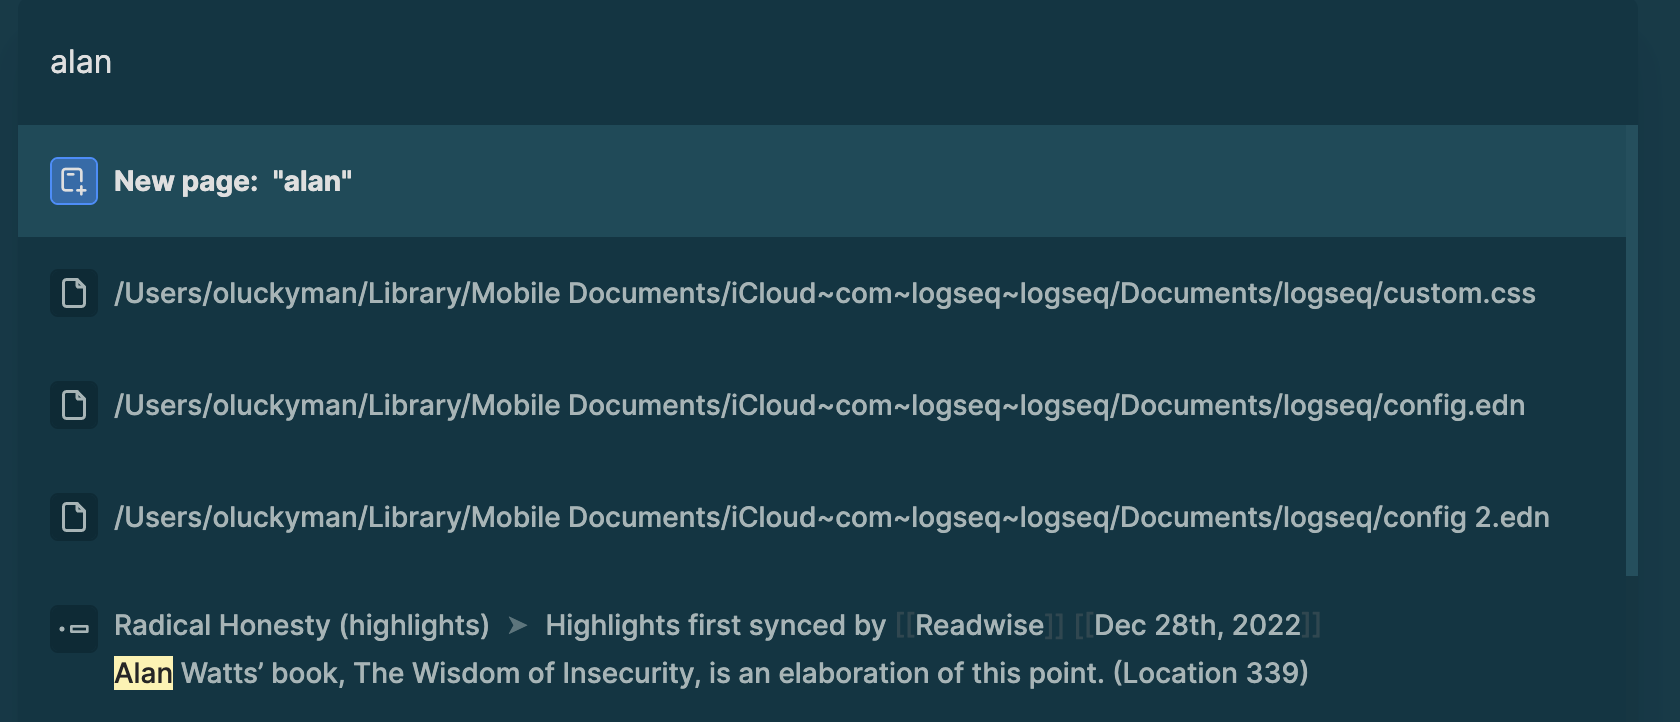Open the Radical Honesty (highlights) page

click(x=302, y=625)
